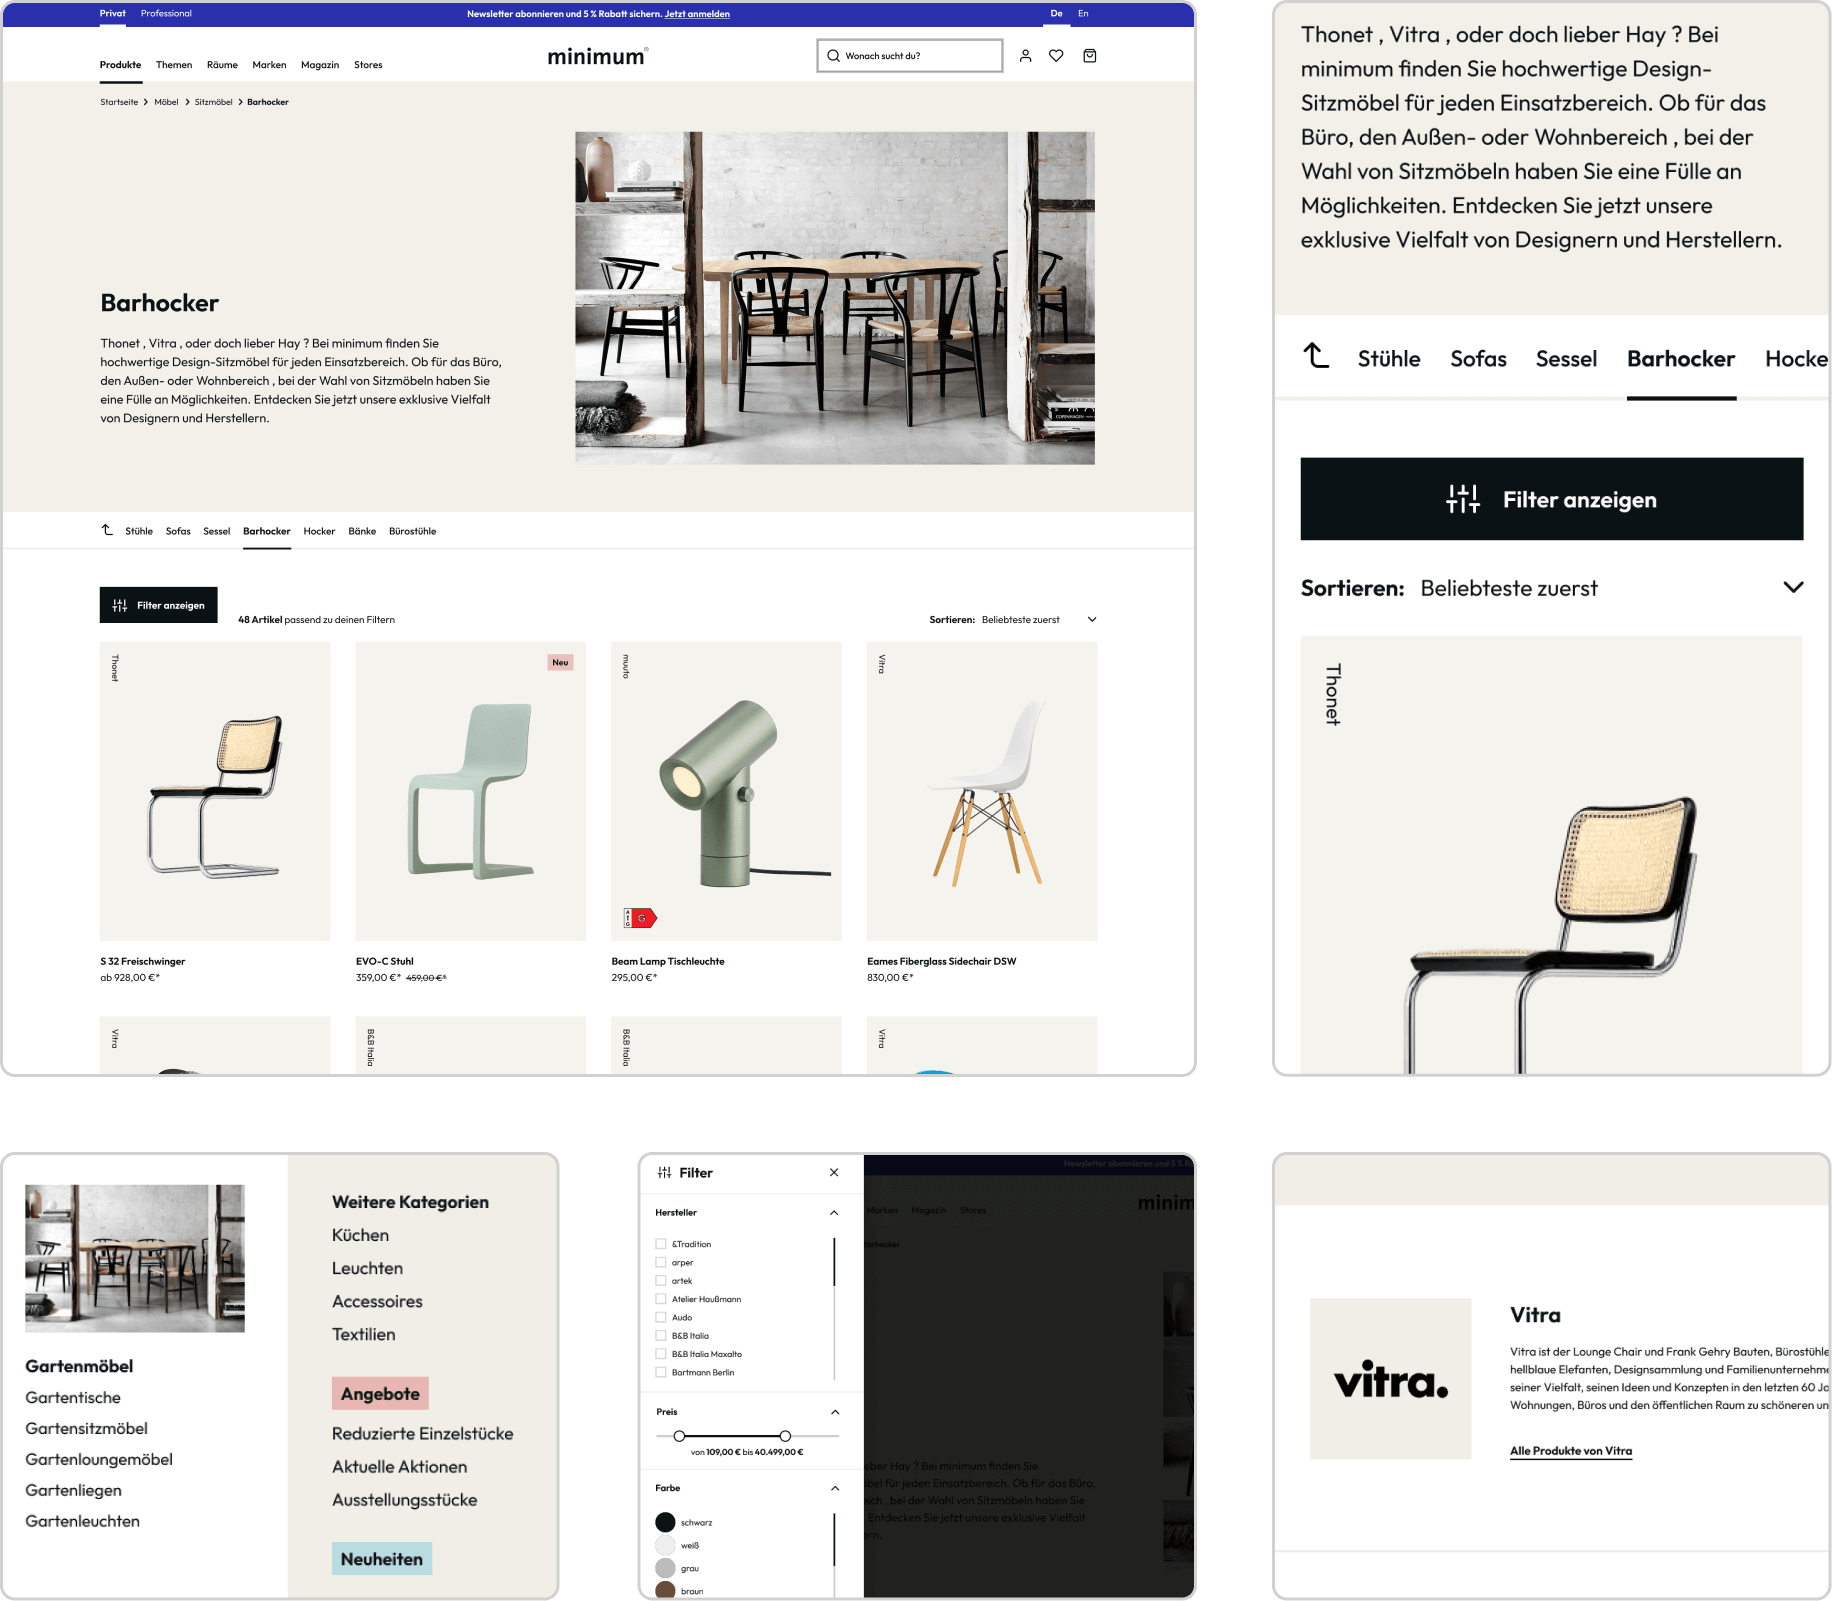This screenshot has height=1601, width=1832.
Task: Open the Magazin menu item
Action: pos(320,65)
